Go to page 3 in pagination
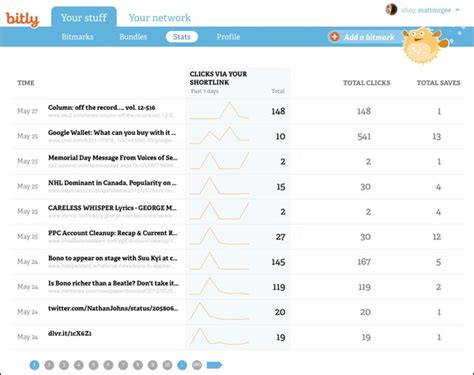The width and height of the screenshot is (474, 375). pos(64,365)
